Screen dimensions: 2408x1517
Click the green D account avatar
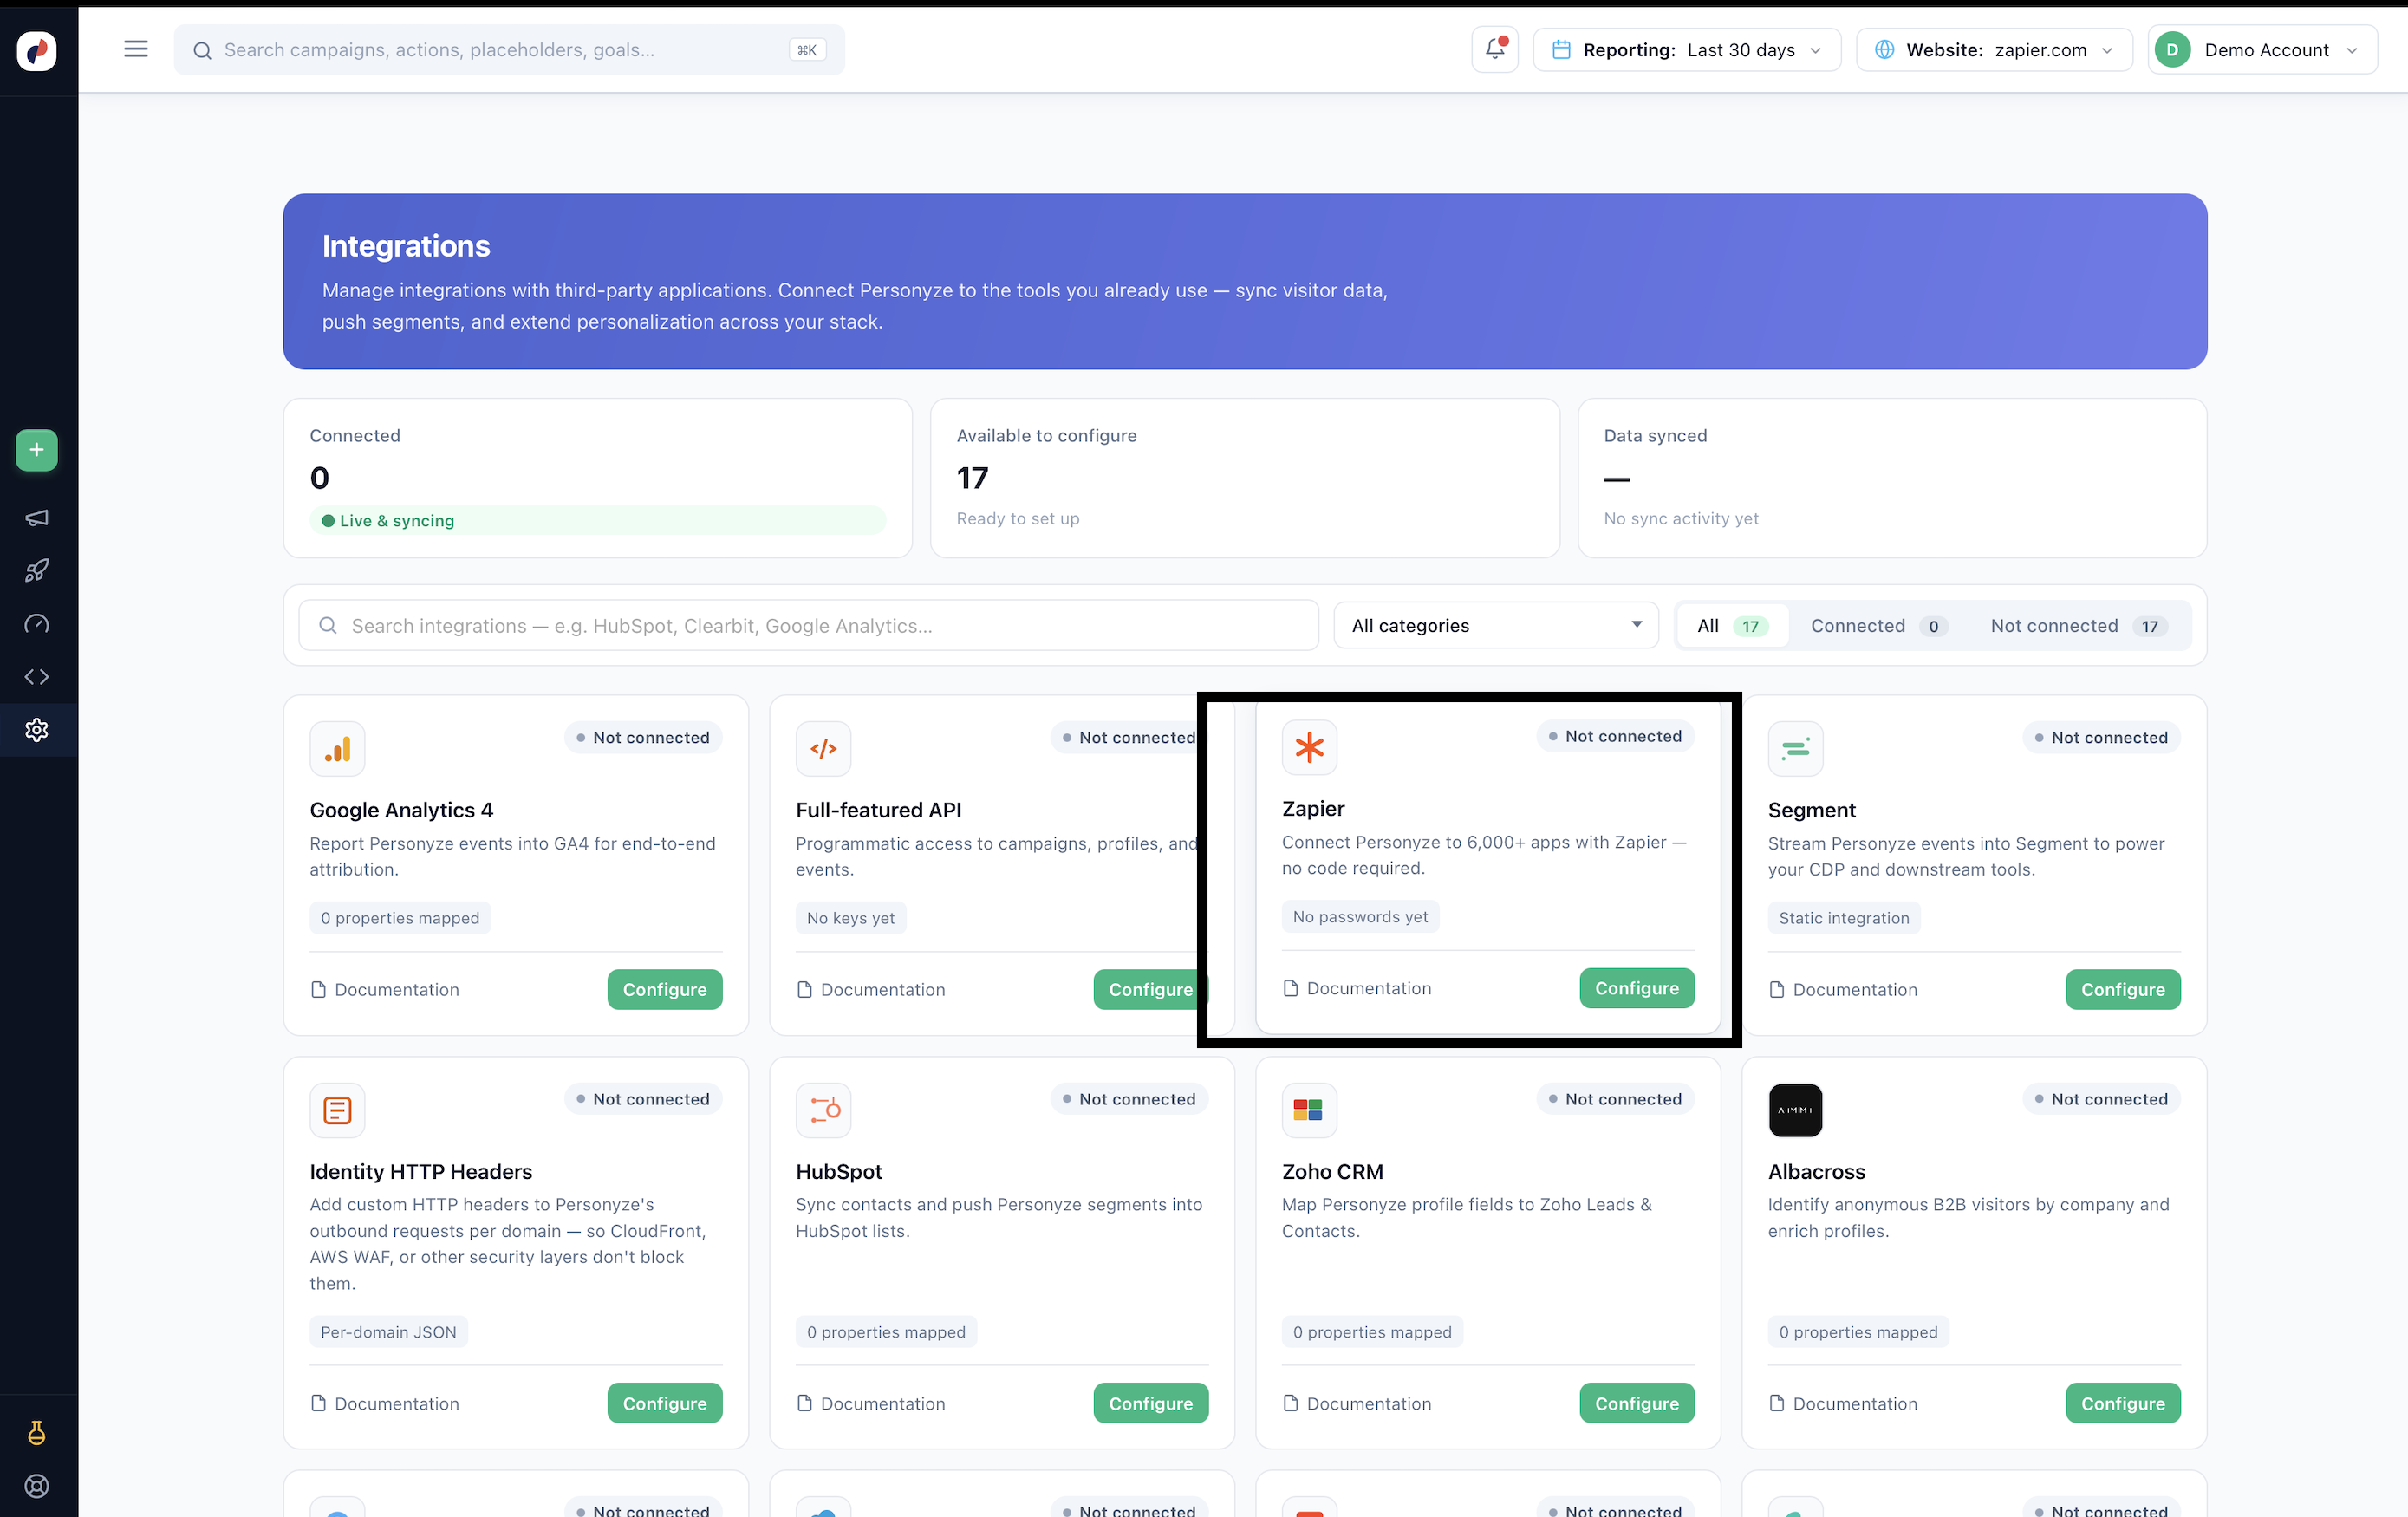2172,50
